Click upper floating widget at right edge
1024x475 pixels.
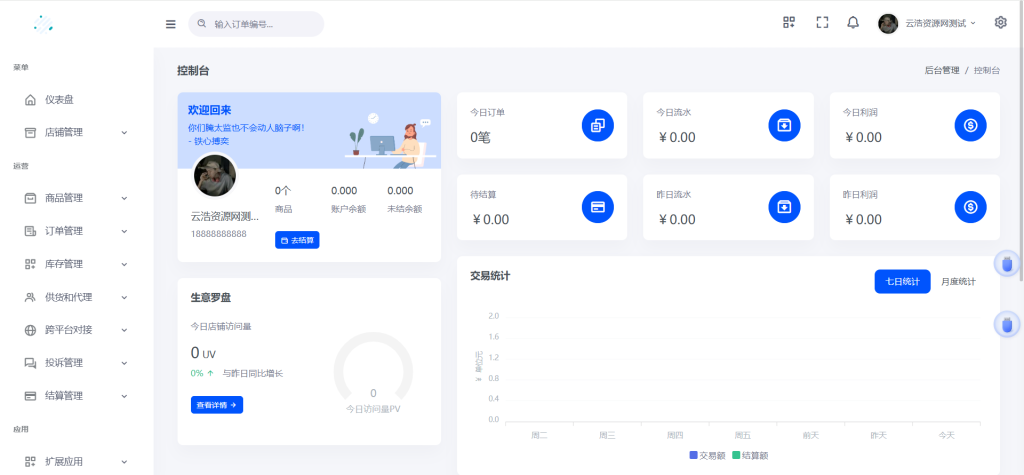click(x=1007, y=264)
